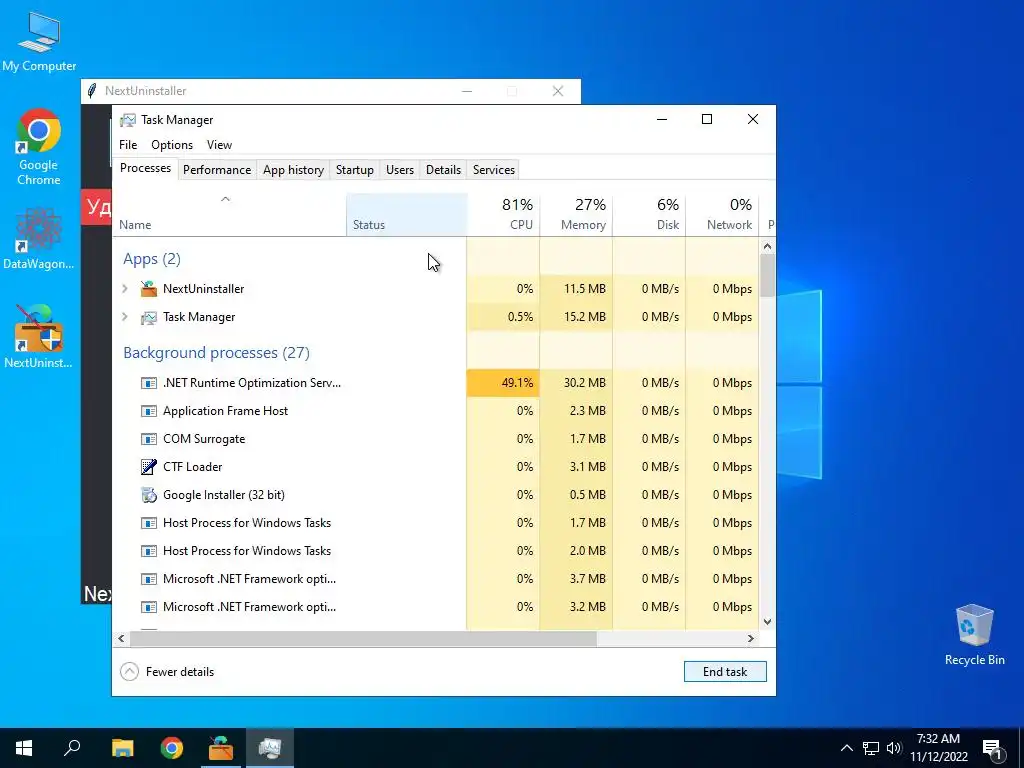The height and width of the screenshot is (768, 1024).
Task: Open the DataWagon desktop shortcut
Action: pos(39,238)
